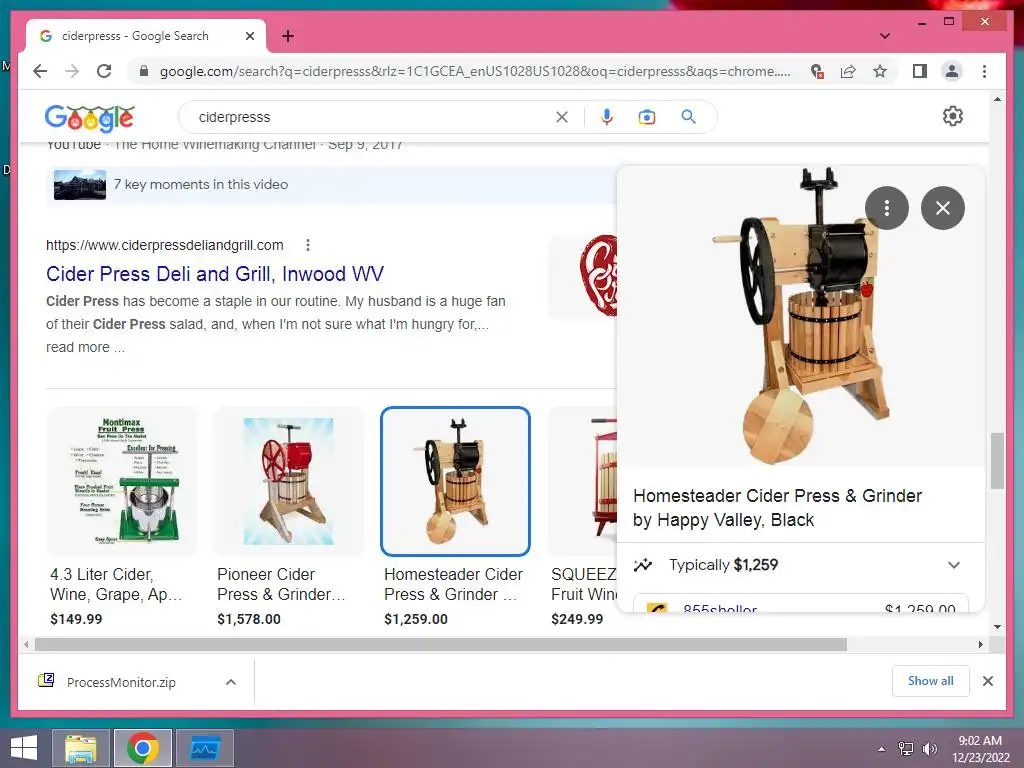Image resolution: width=1024 pixels, height=768 pixels.
Task: Select the Homesteader Cider Press thumbnail
Action: click(x=455, y=481)
